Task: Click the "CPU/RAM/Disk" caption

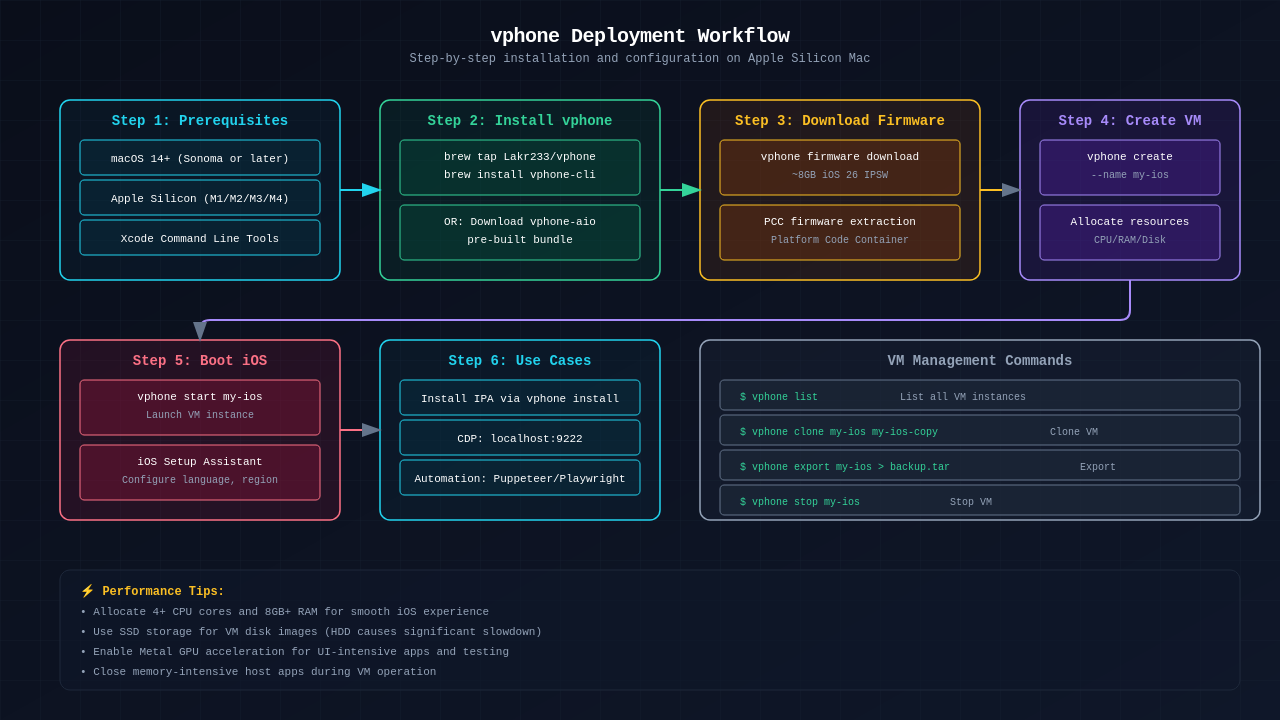Action: pos(1130,240)
